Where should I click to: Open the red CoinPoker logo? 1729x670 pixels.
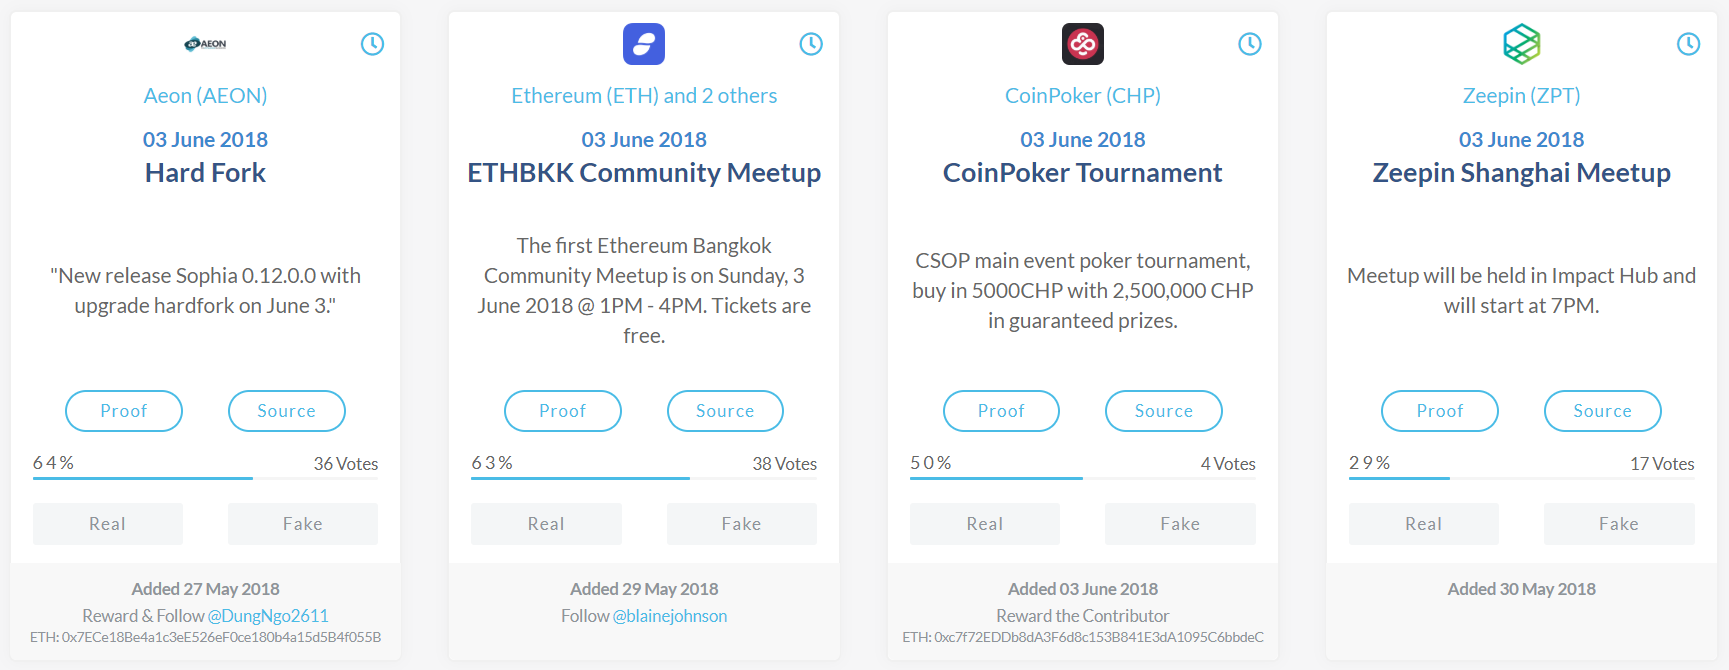pyautogui.click(x=1083, y=44)
